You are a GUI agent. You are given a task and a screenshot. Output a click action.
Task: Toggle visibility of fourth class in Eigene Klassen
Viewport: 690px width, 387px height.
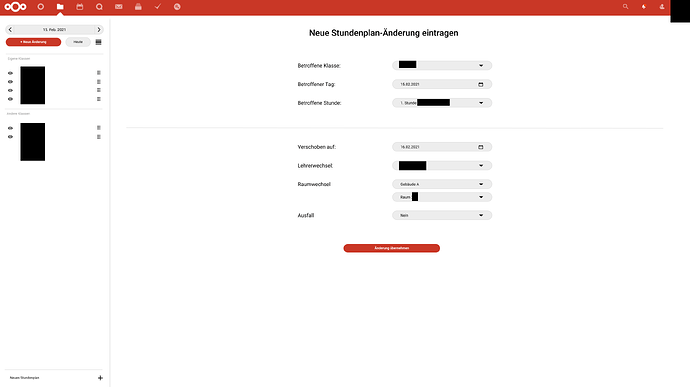(x=10, y=99)
